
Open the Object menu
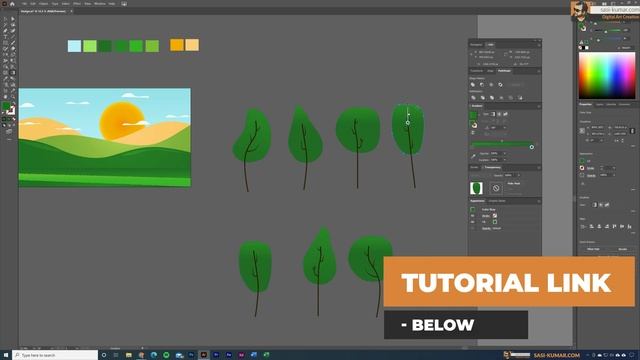pyautogui.click(x=43, y=4)
